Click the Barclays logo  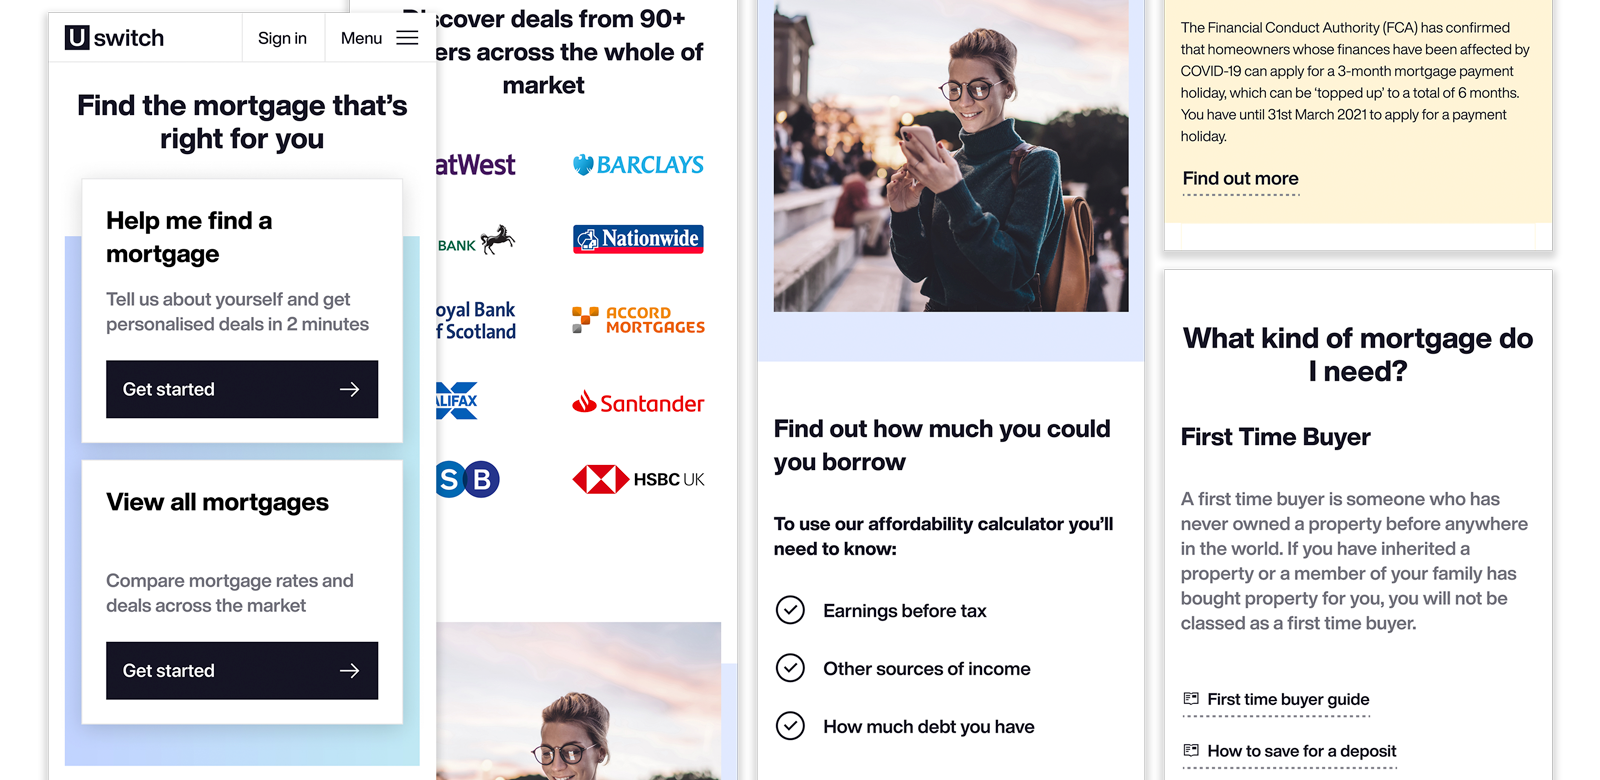[638, 165]
